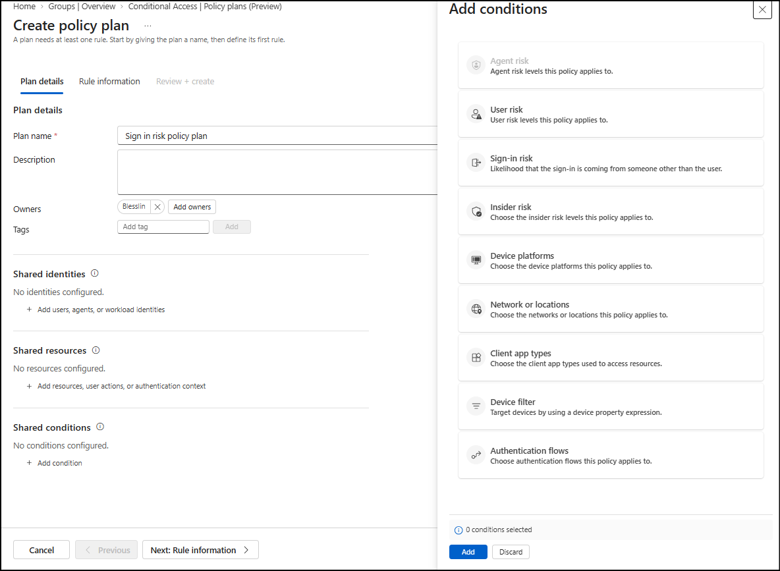Screen dimensions: 780x571
Task: Remove Blesslin from owners with X
Action: coord(157,207)
